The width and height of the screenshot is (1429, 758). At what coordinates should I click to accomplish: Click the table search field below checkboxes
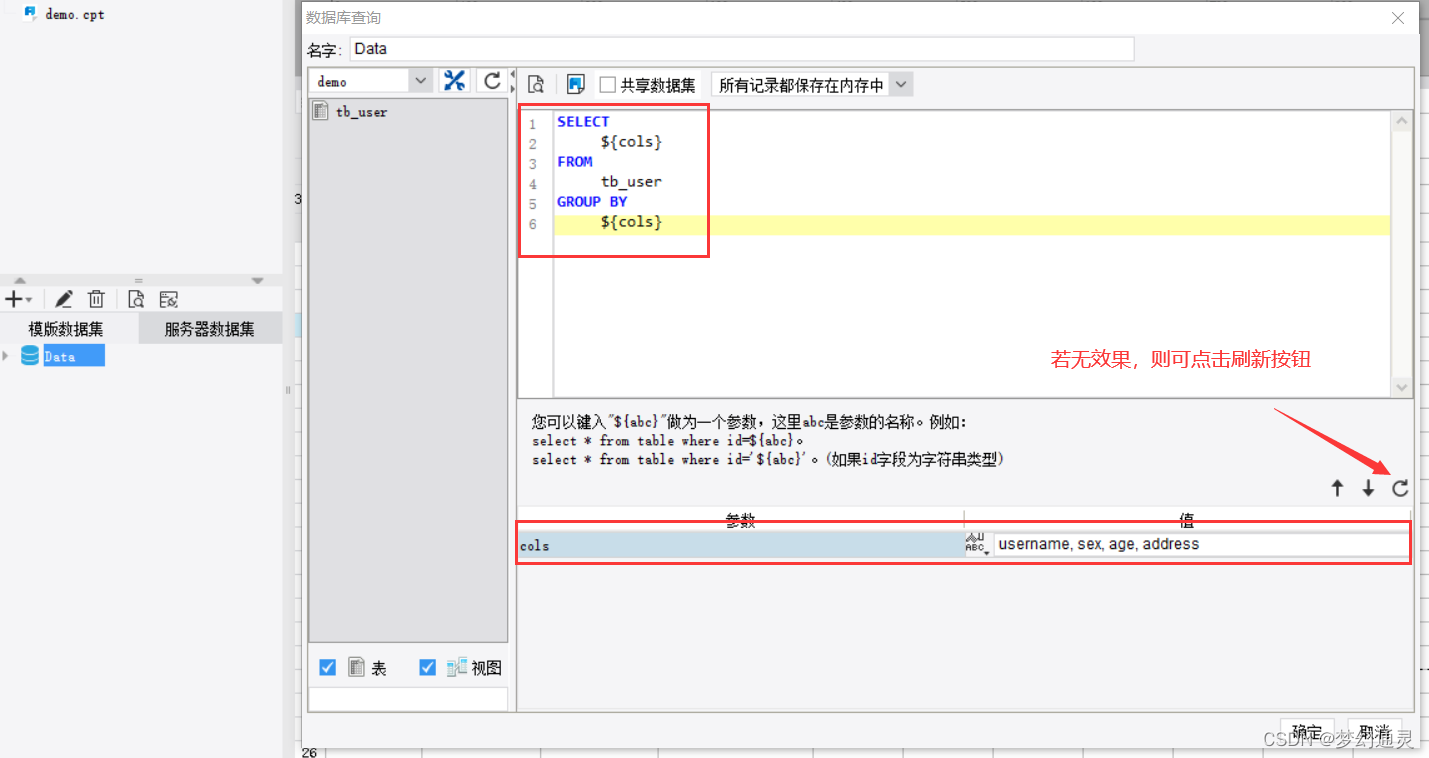tap(408, 698)
